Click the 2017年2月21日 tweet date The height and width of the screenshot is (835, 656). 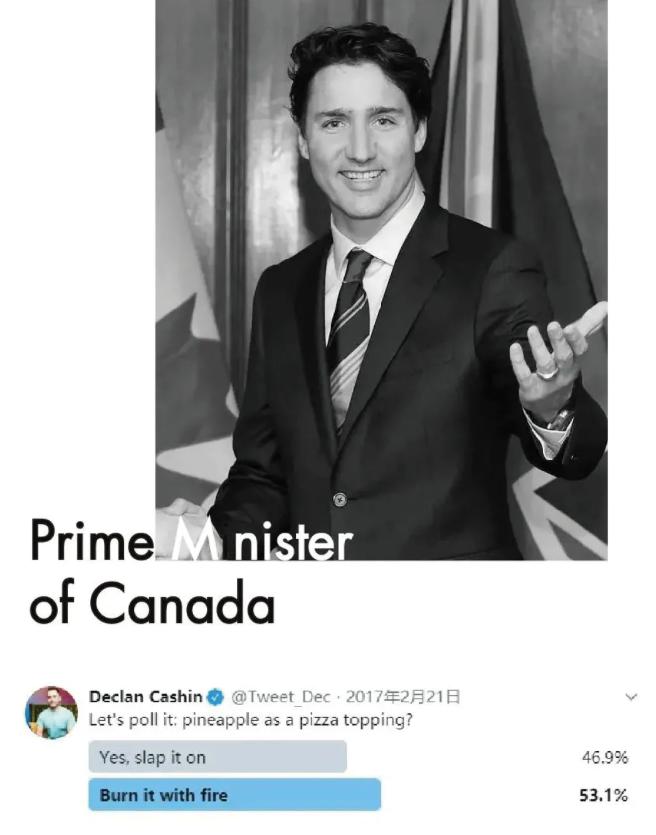pyautogui.click(x=403, y=697)
